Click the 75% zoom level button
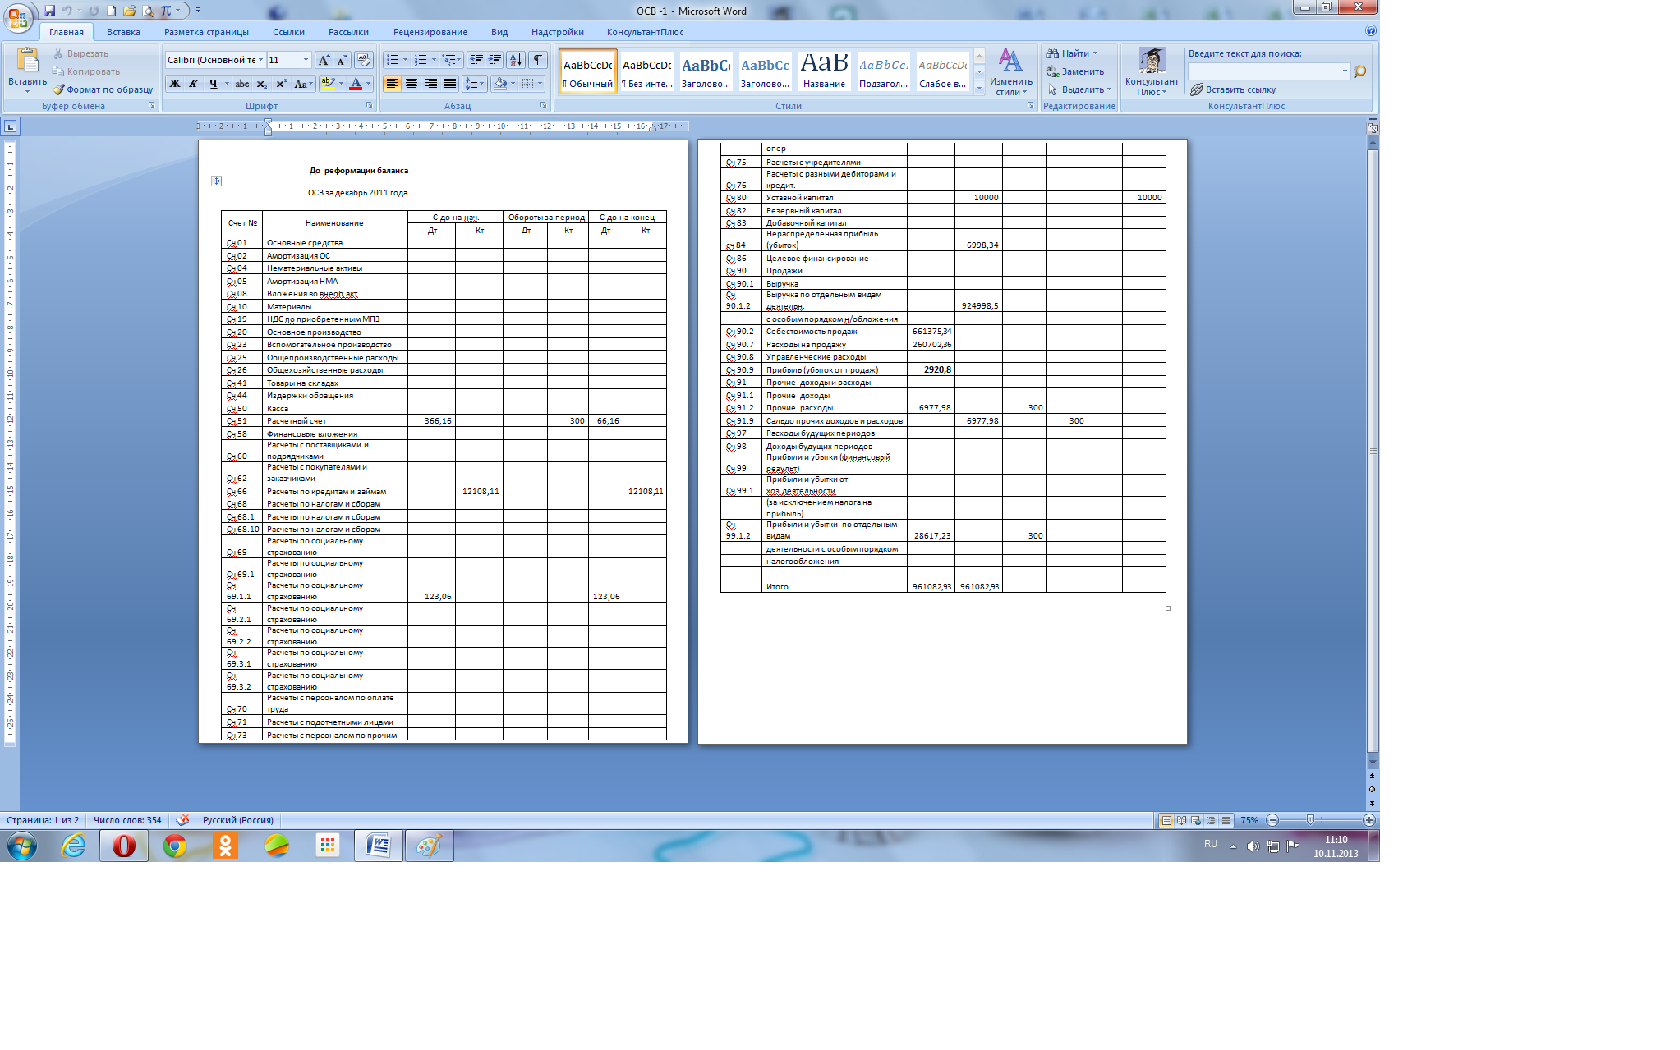The image size is (1680, 1050). [1250, 820]
